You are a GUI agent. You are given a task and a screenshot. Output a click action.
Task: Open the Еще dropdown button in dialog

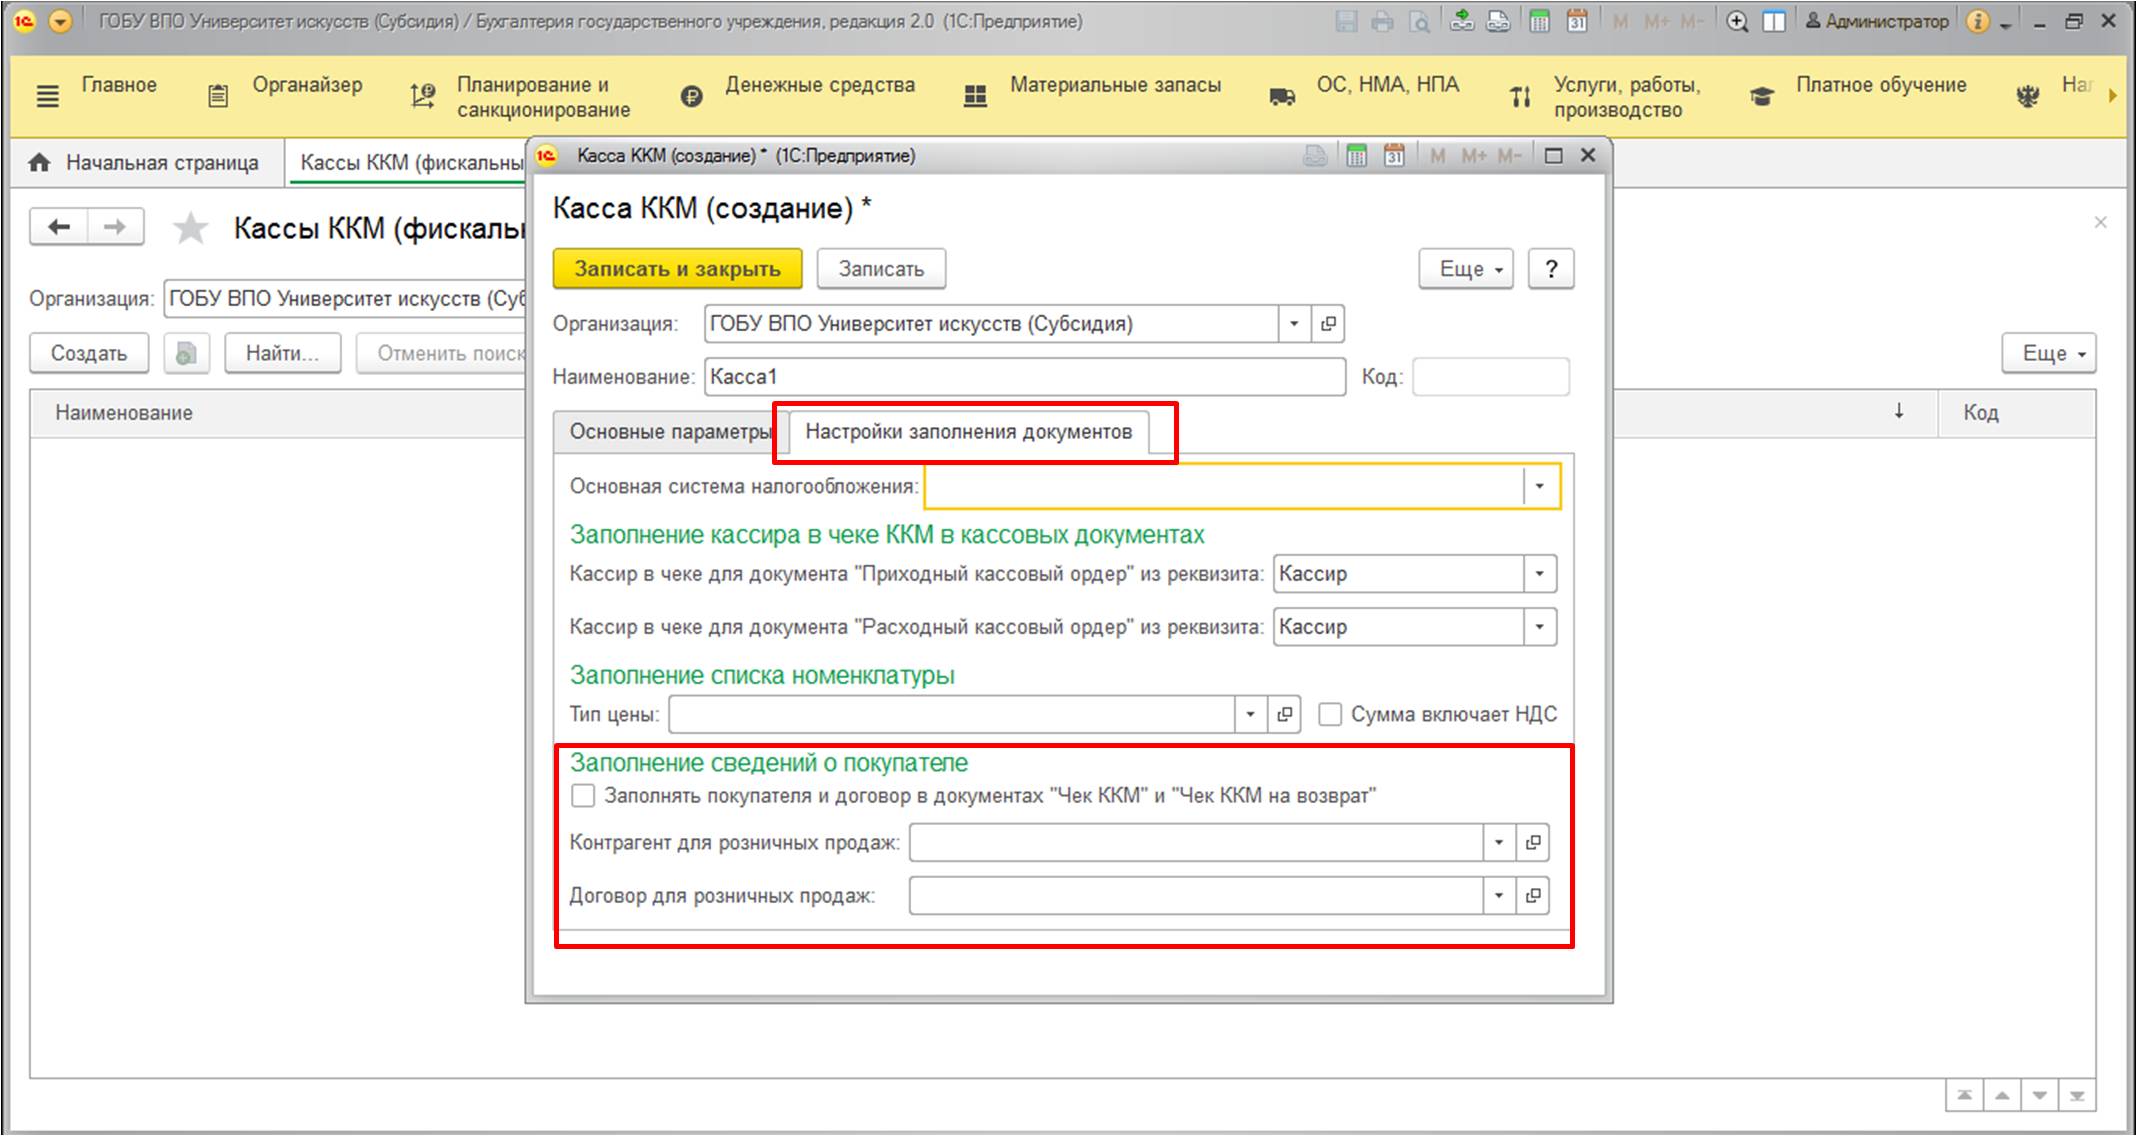(1466, 269)
